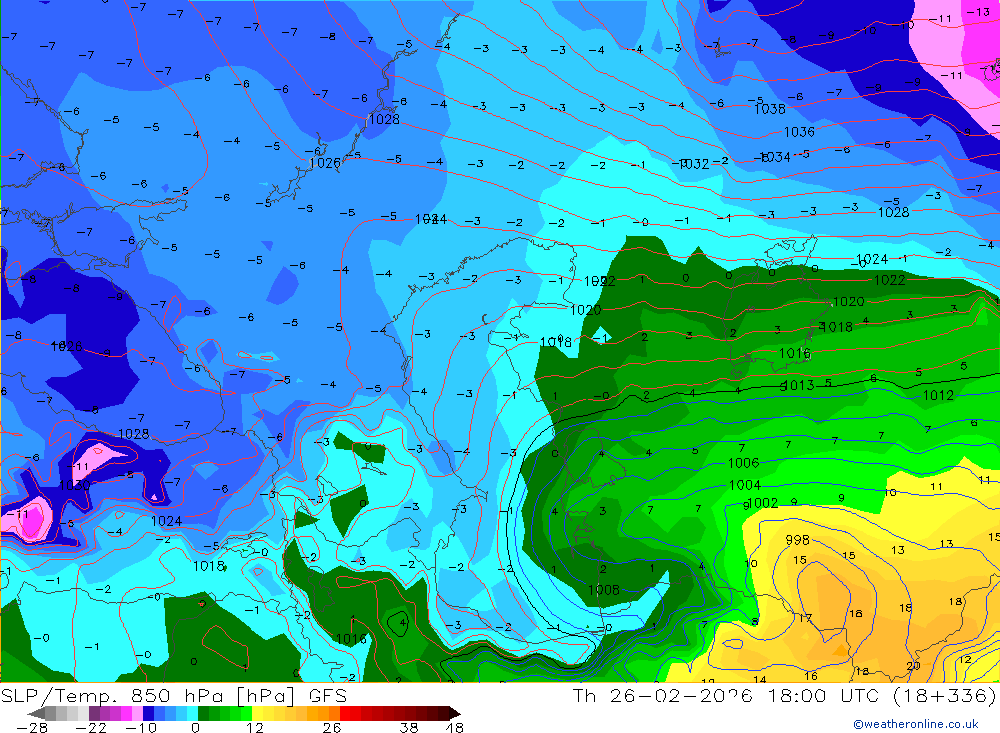Click the 1002 isobar label
Screen dimensions: 1000x733
[763, 503]
